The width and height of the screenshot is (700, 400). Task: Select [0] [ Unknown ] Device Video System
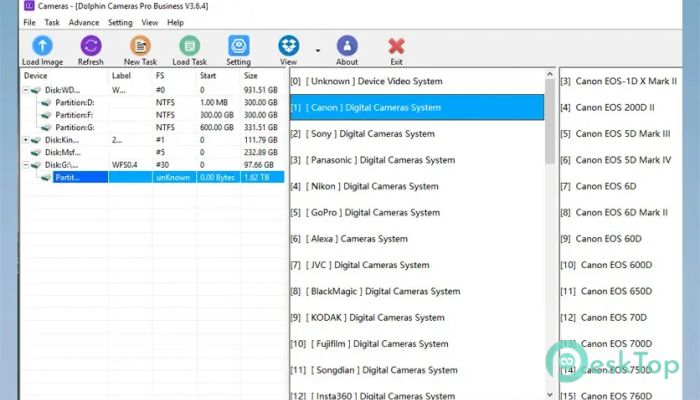pos(417,81)
